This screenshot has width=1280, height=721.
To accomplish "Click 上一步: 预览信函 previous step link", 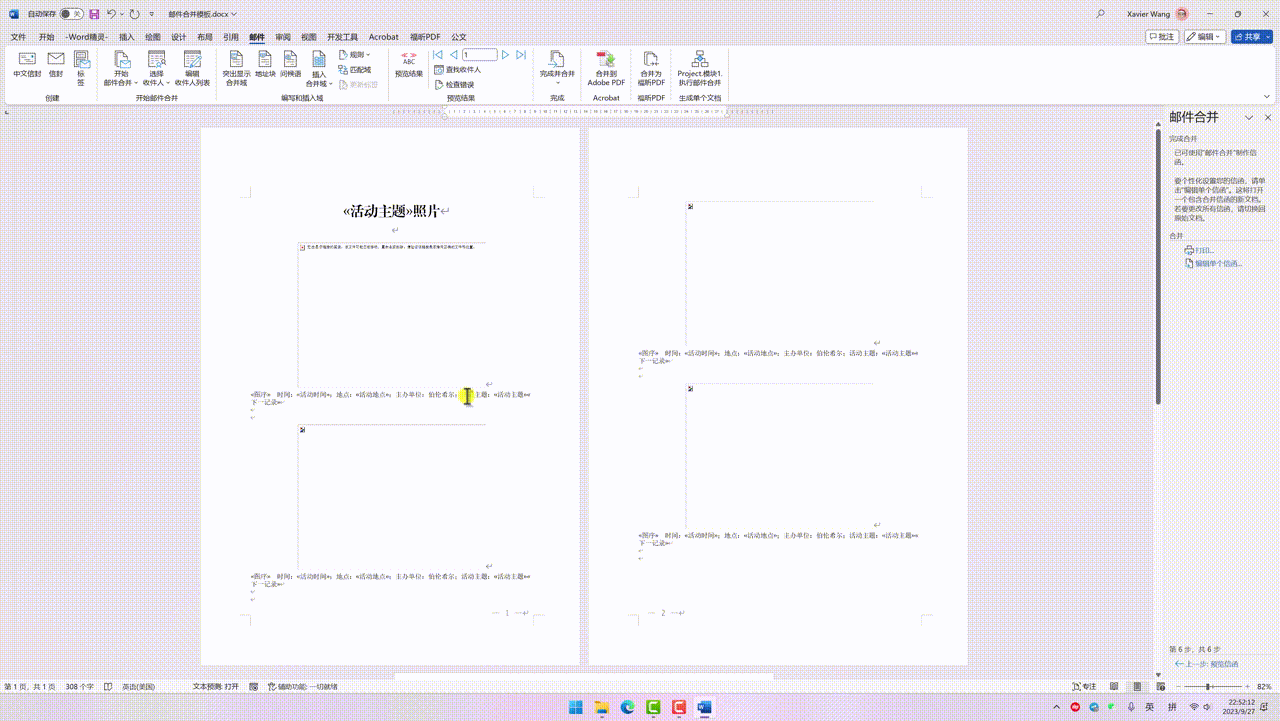I will pos(1207,664).
